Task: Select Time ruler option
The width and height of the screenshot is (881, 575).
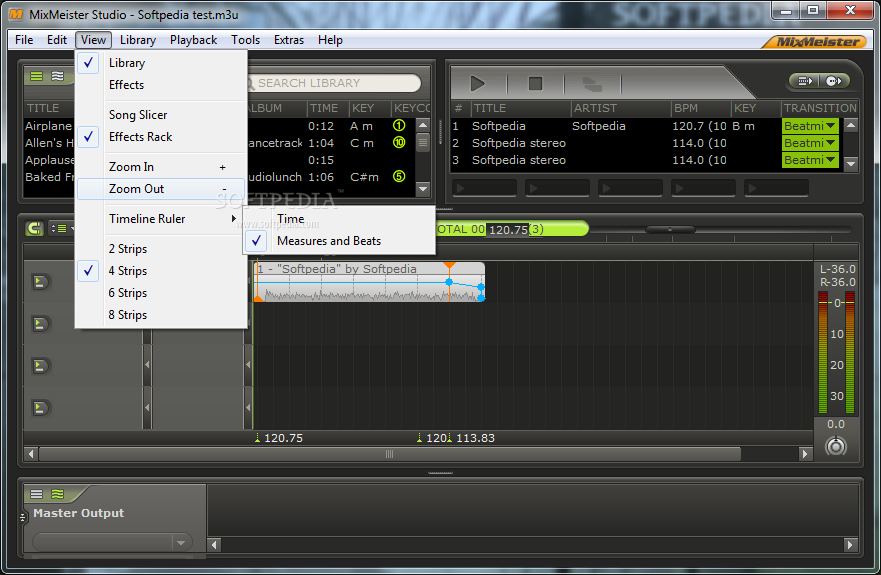Action: pos(339,219)
